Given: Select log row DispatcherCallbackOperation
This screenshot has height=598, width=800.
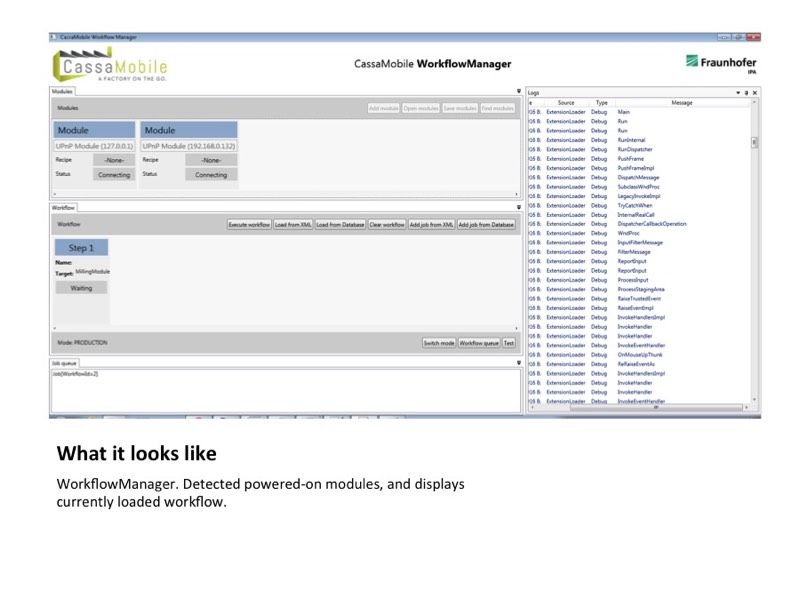Looking at the screenshot, I should coord(639,224).
